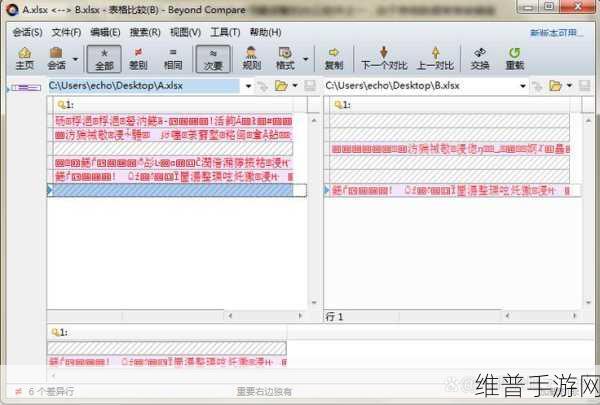
Task: Click the bottom detail pane key icon
Action: click(55, 332)
